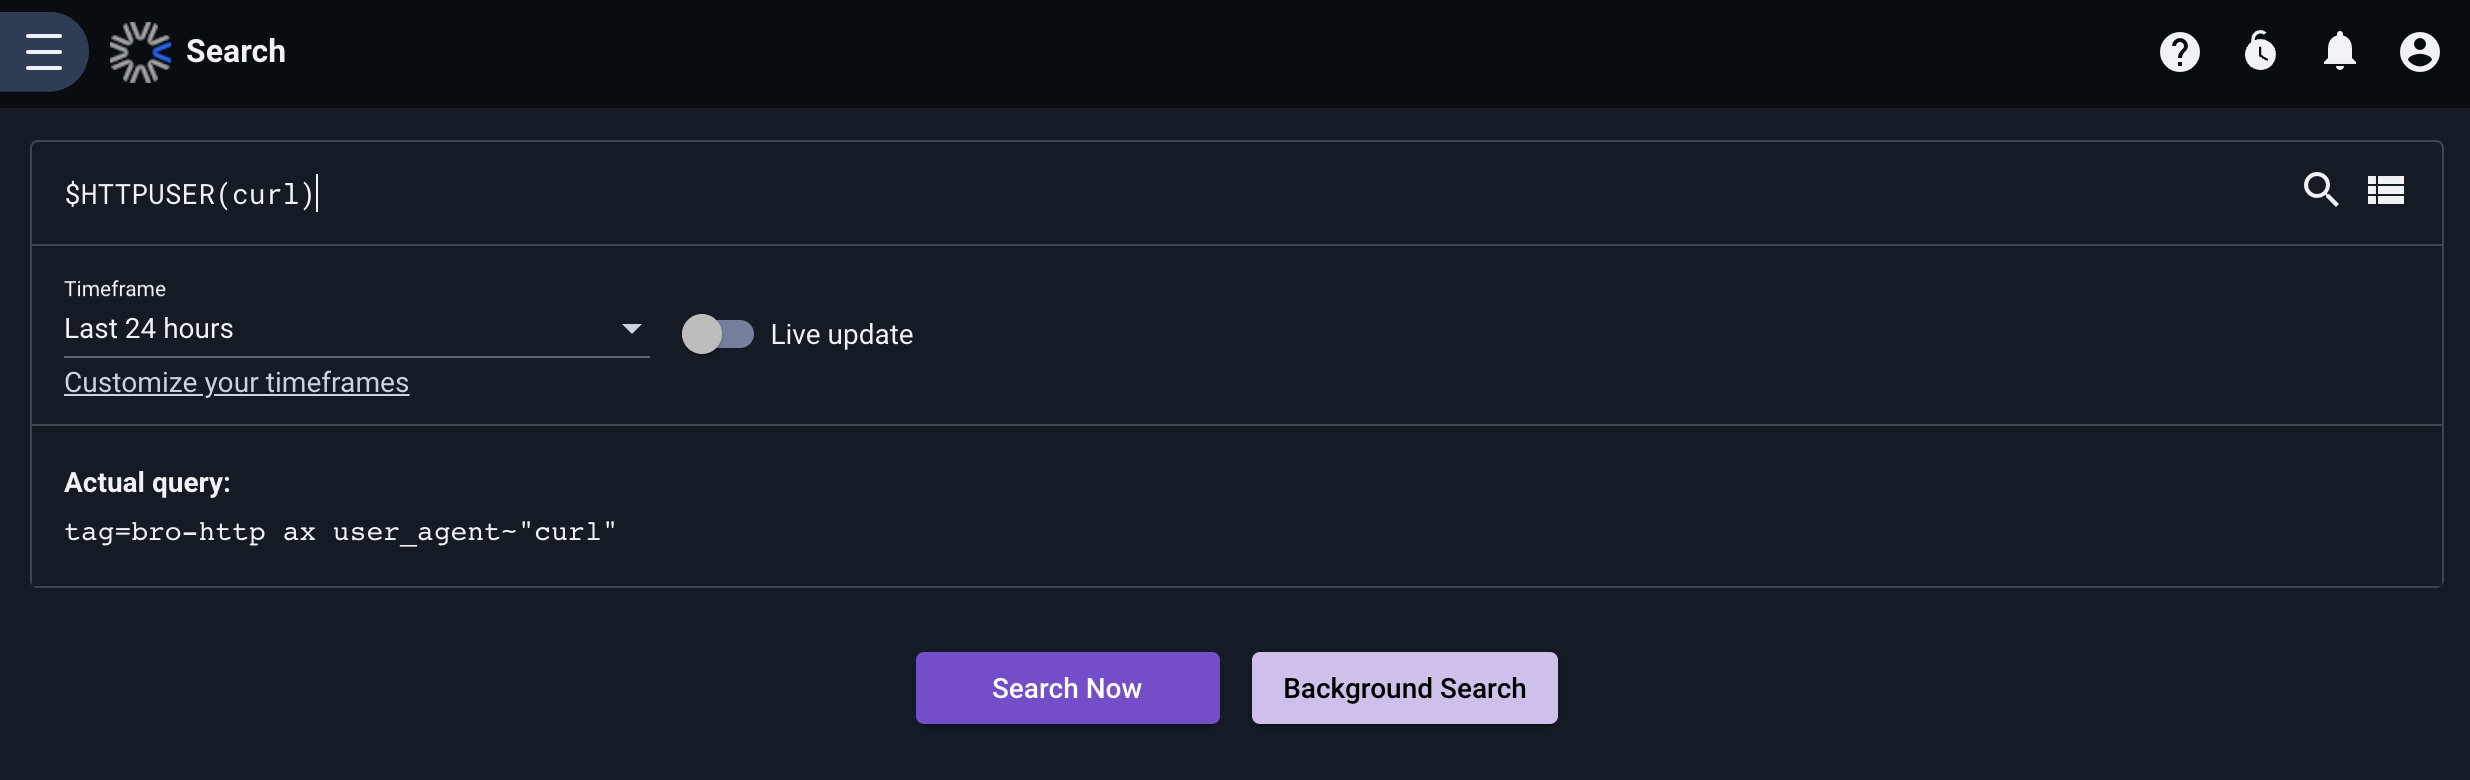The image size is (2470, 780).
Task: Open the hamburger navigation menu
Action: (x=44, y=51)
